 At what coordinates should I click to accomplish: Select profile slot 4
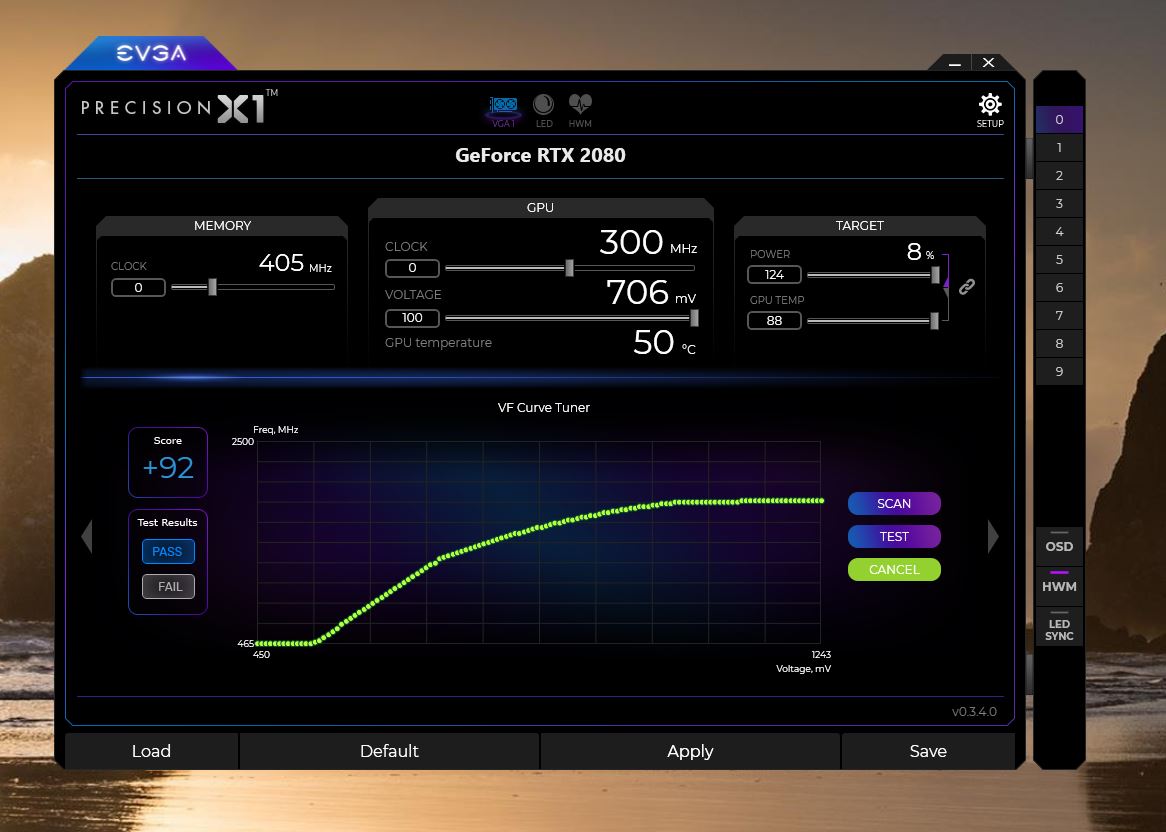1059,231
